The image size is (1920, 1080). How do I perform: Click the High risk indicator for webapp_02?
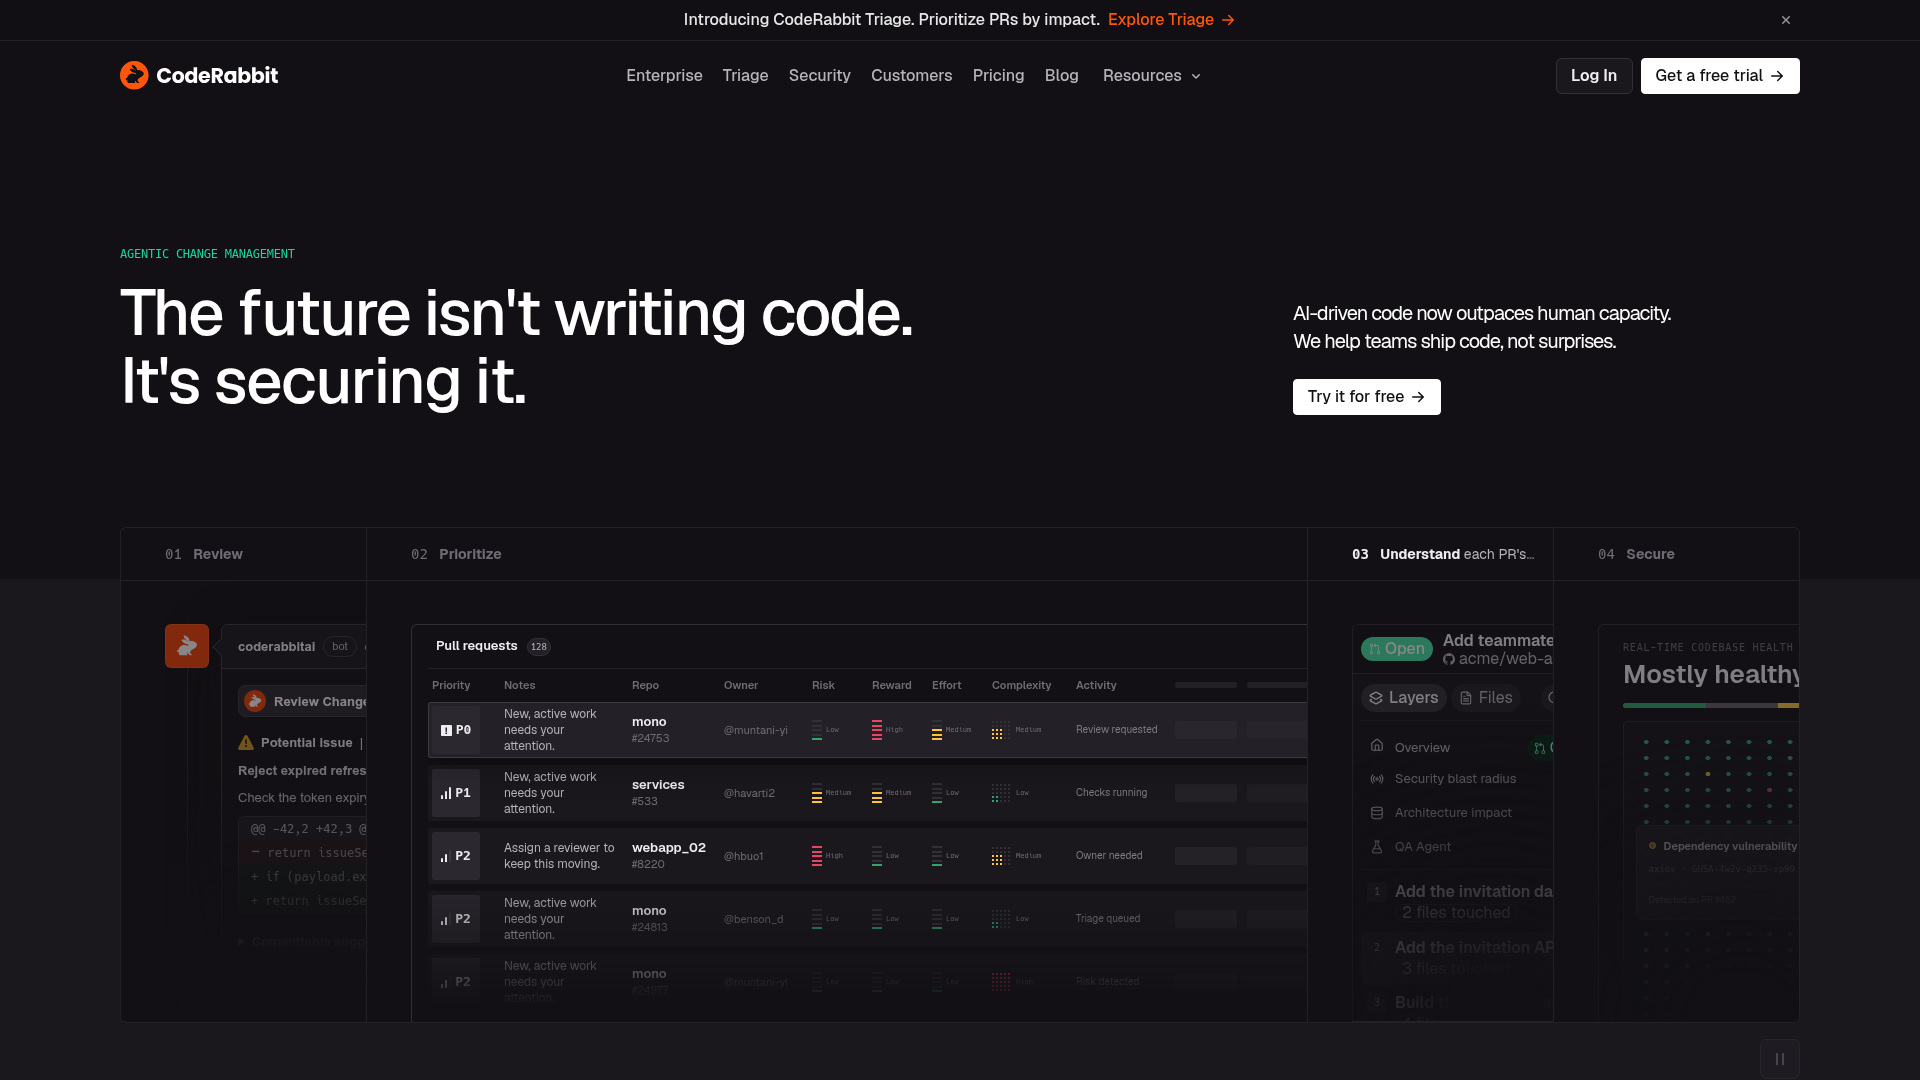tap(828, 856)
